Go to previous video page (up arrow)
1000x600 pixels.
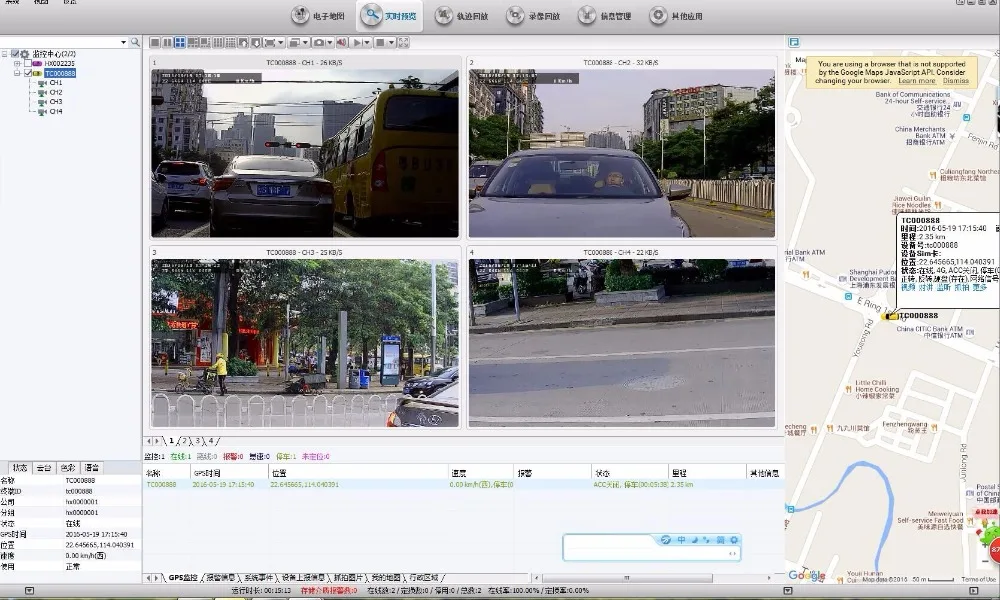243,43
